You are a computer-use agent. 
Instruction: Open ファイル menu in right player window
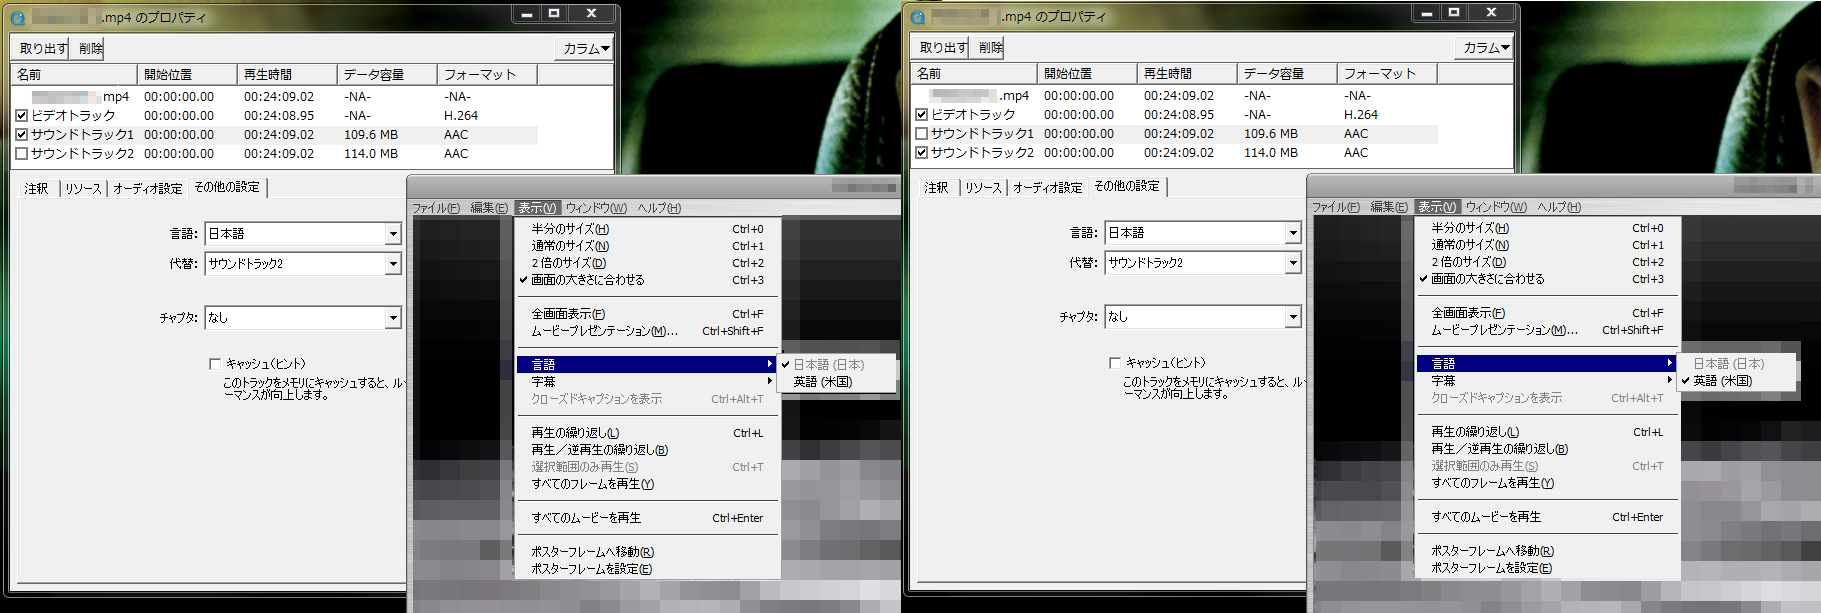[x=1336, y=207]
